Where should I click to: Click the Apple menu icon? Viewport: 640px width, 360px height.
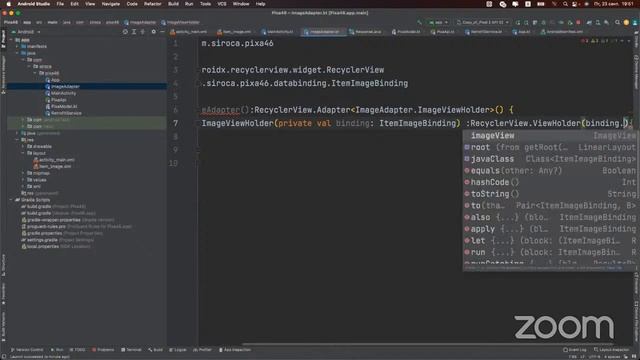pyautogui.click(x=8, y=4)
